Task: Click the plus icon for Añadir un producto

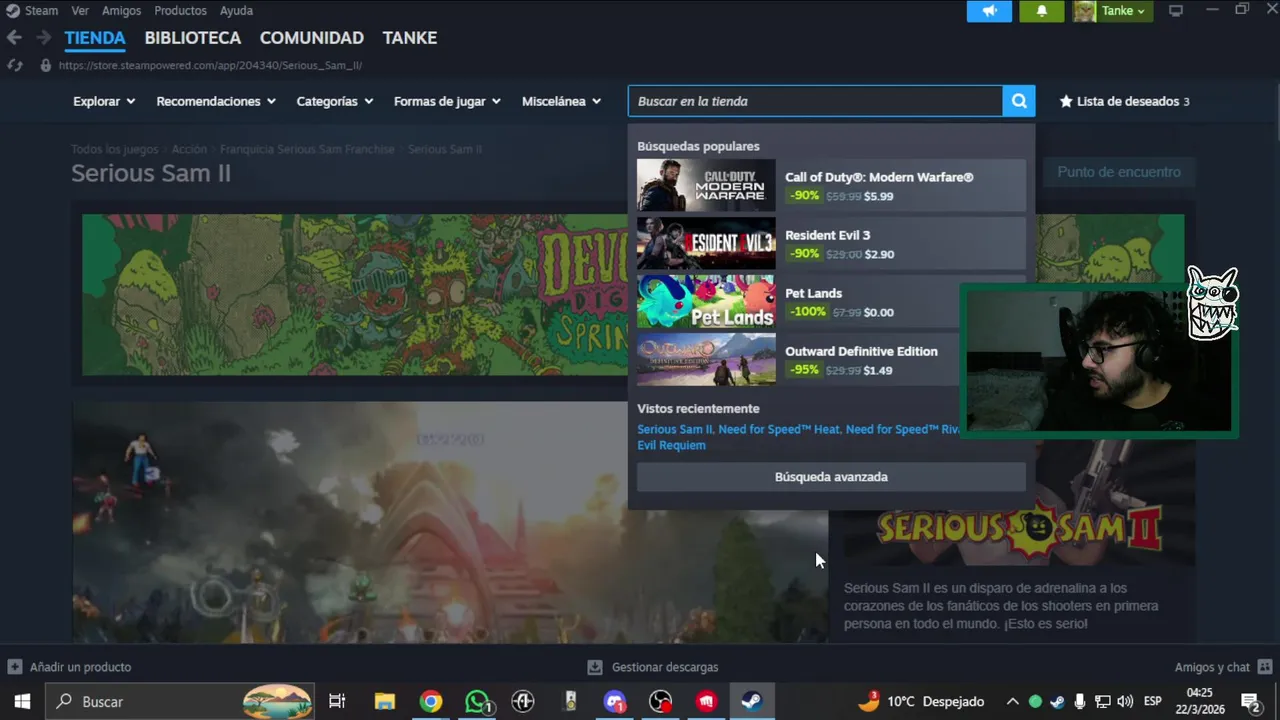Action: click(14, 667)
